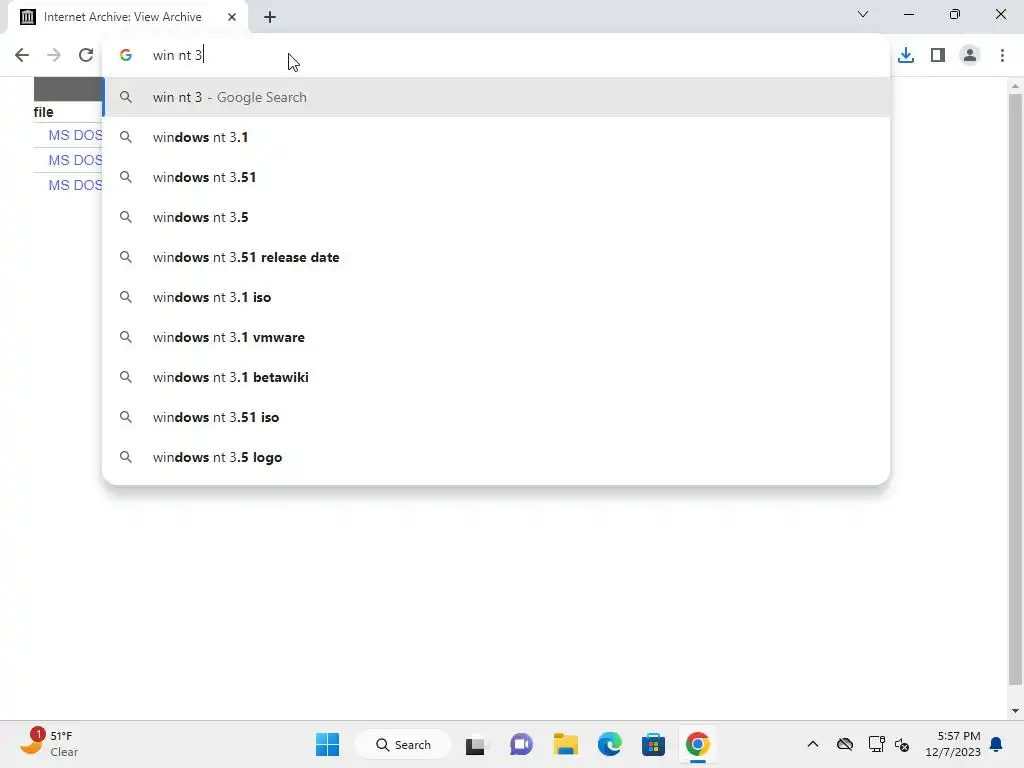Viewport: 1024px width, 768px height.
Task: Choose 'win nt 3 - Google Search' suggestion
Action: click(496, 97)
